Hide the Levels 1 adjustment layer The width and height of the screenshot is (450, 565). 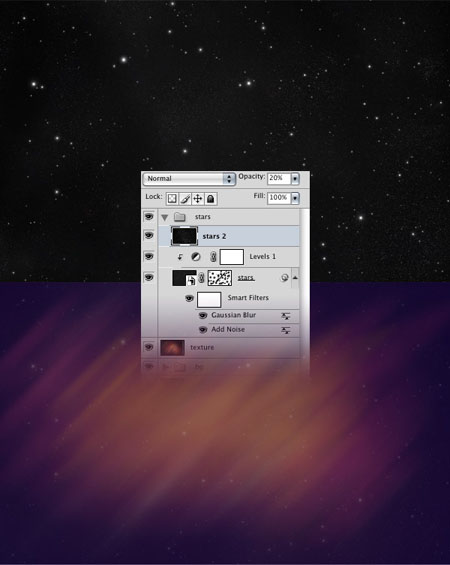click(149, 256)
